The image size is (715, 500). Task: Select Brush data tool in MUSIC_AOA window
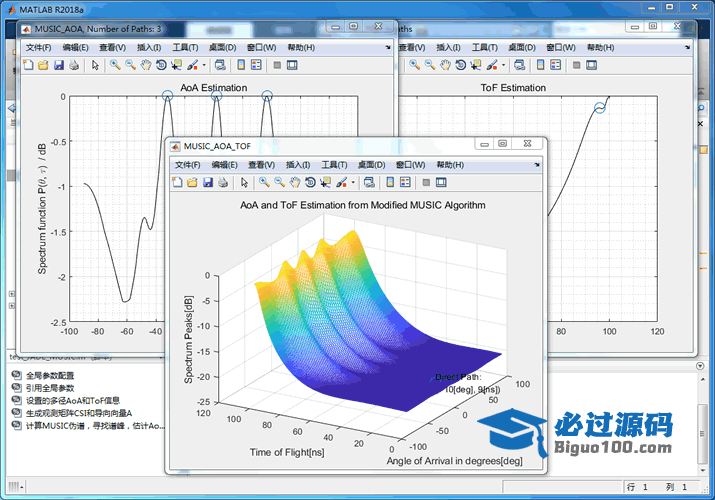(x=192, y=65)
